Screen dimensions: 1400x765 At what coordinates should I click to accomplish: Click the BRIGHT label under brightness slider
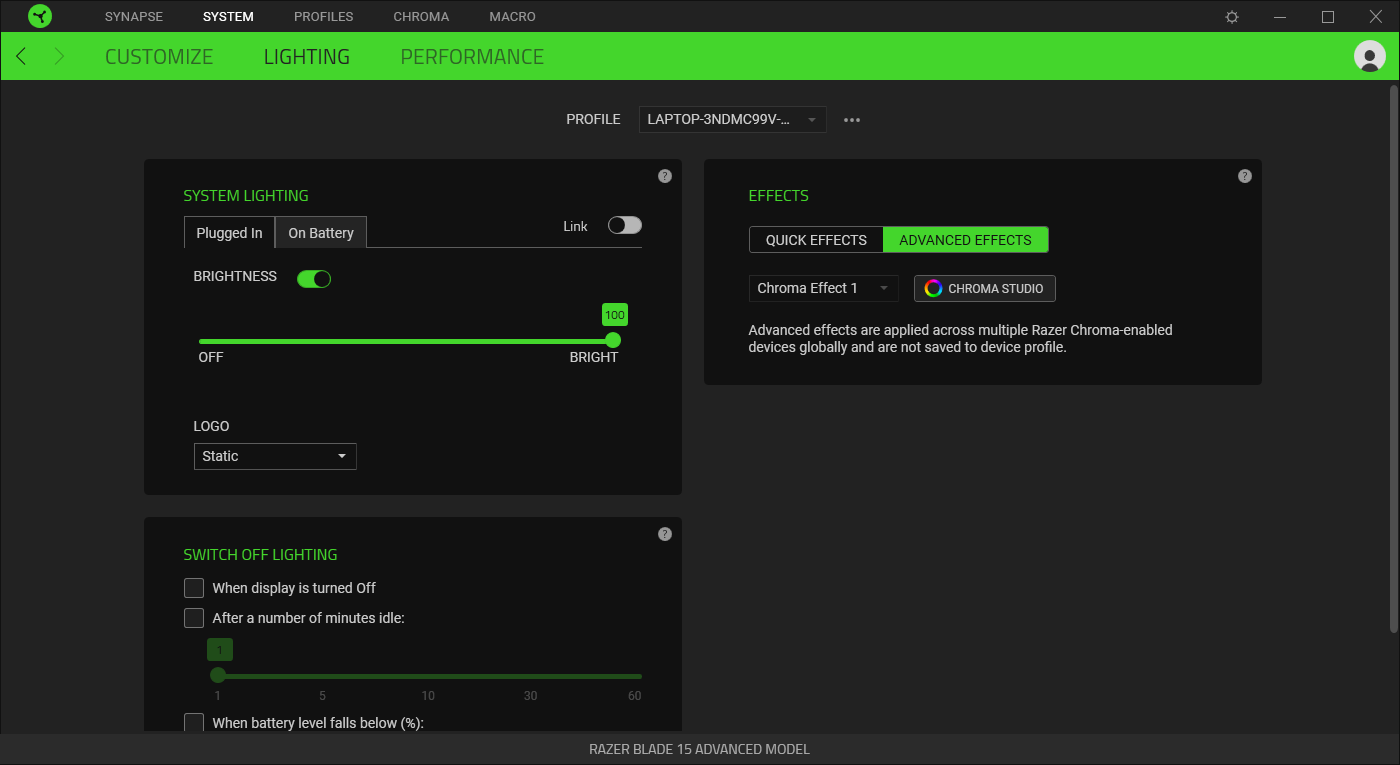click(594, 357)
